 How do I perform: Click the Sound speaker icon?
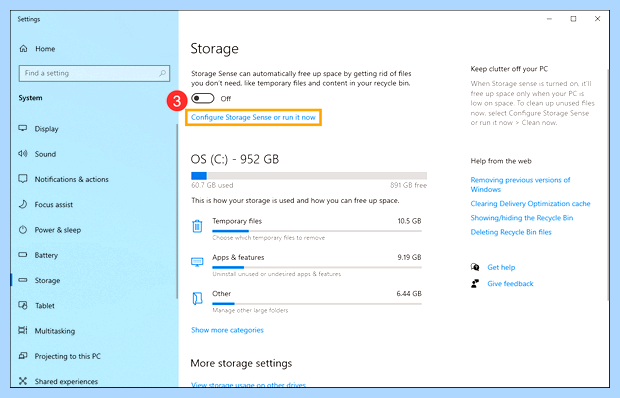(23, 154)
